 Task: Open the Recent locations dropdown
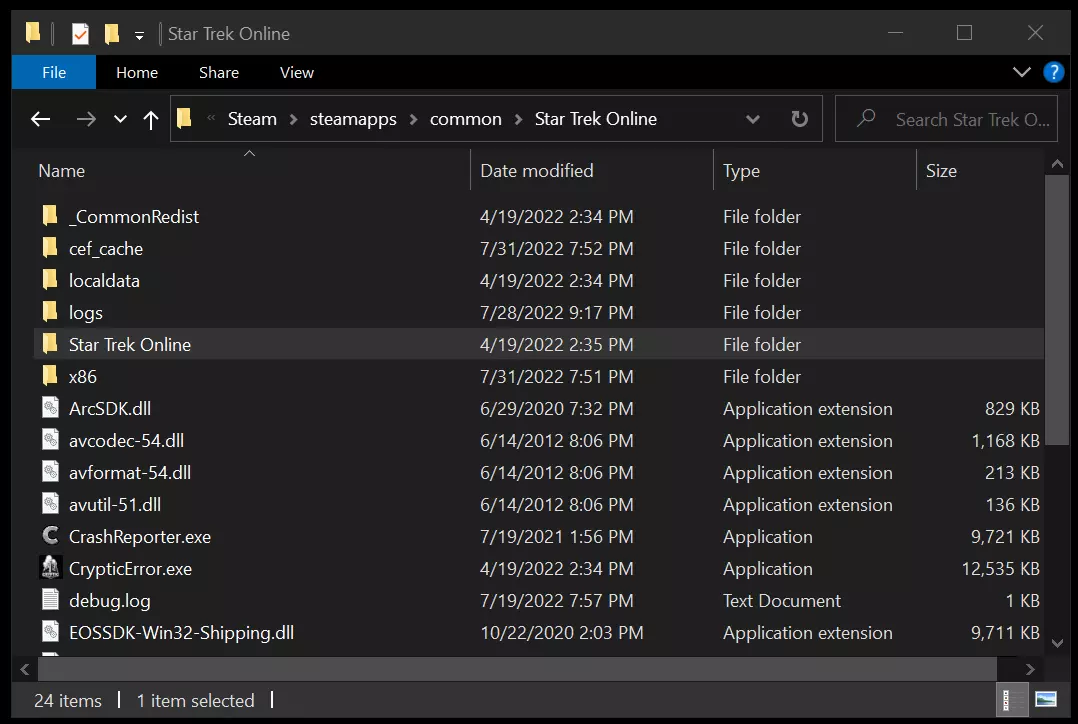coord(120,120)
